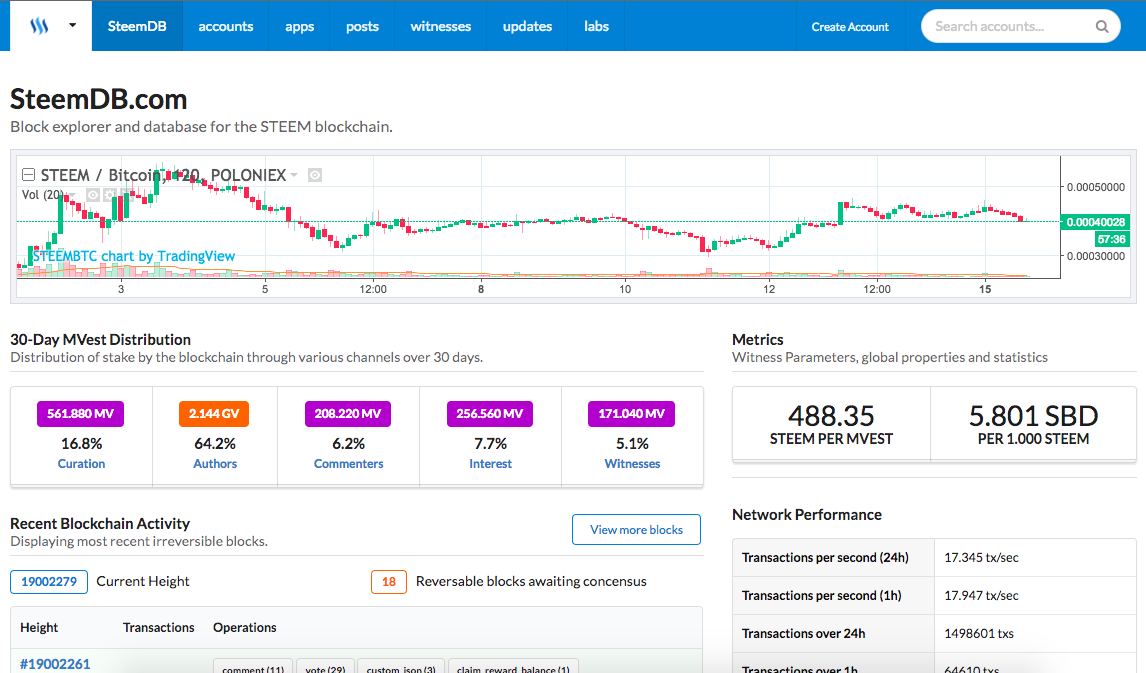Click the 488.35 STEEM PER MVEST metric
The image size is (1146, 673).
[x=831, y=425]
